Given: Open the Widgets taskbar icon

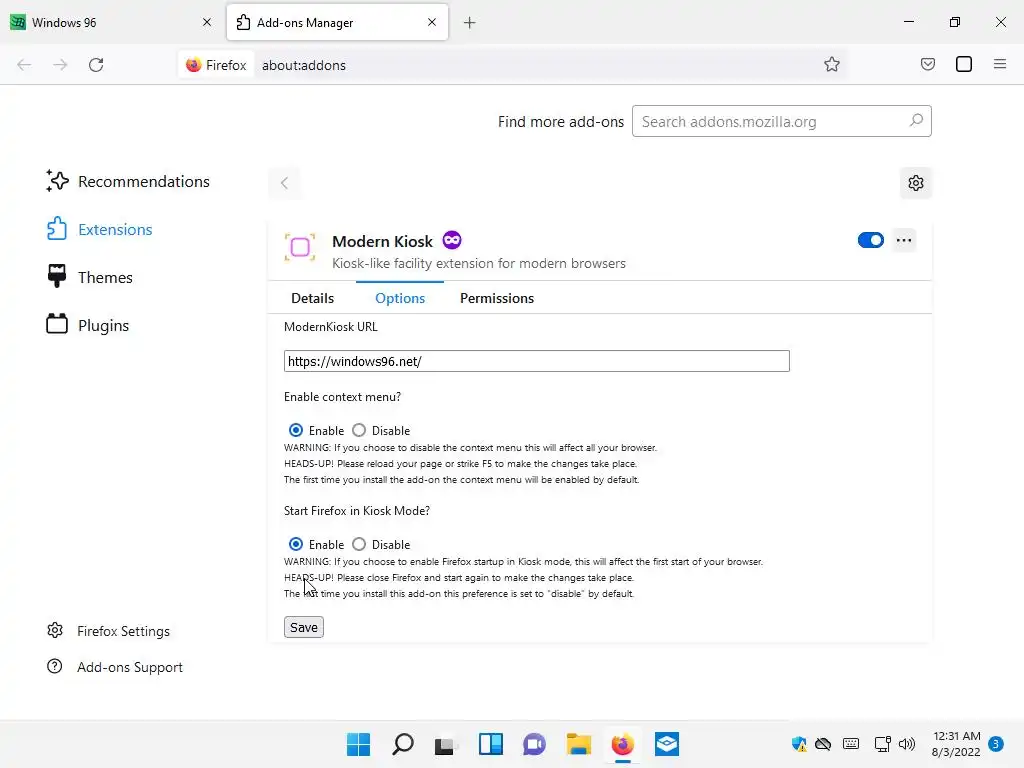Looking at the screenshot, I should coord(490,744).
